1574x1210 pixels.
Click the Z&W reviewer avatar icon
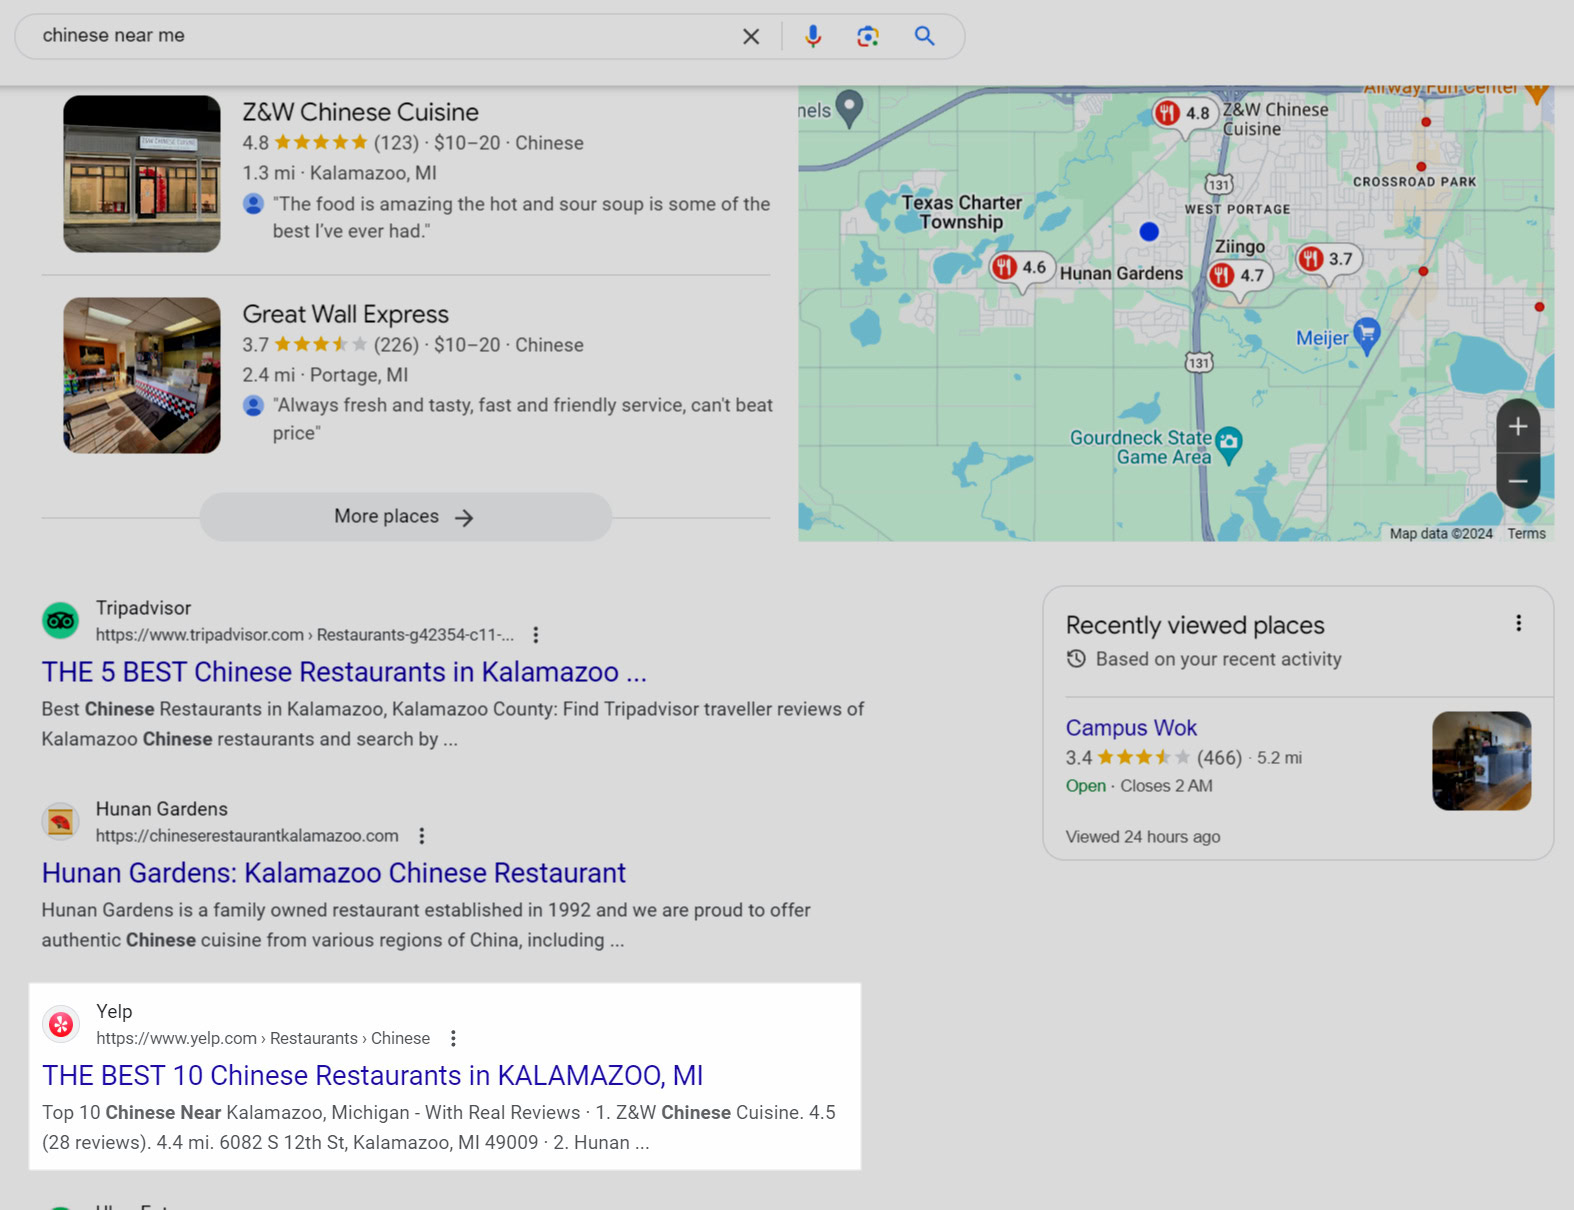pos(254,204)
